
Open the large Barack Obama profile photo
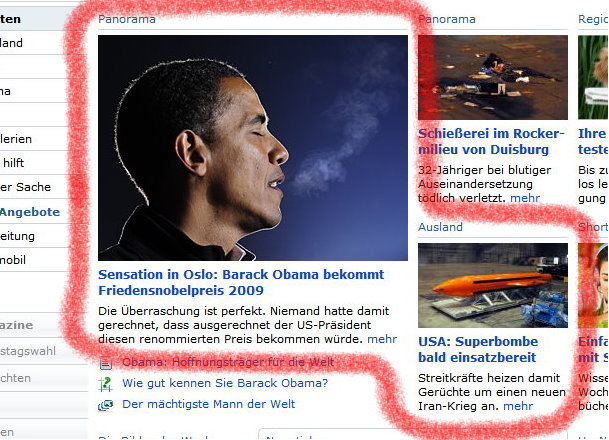click(x=253, y=148)
